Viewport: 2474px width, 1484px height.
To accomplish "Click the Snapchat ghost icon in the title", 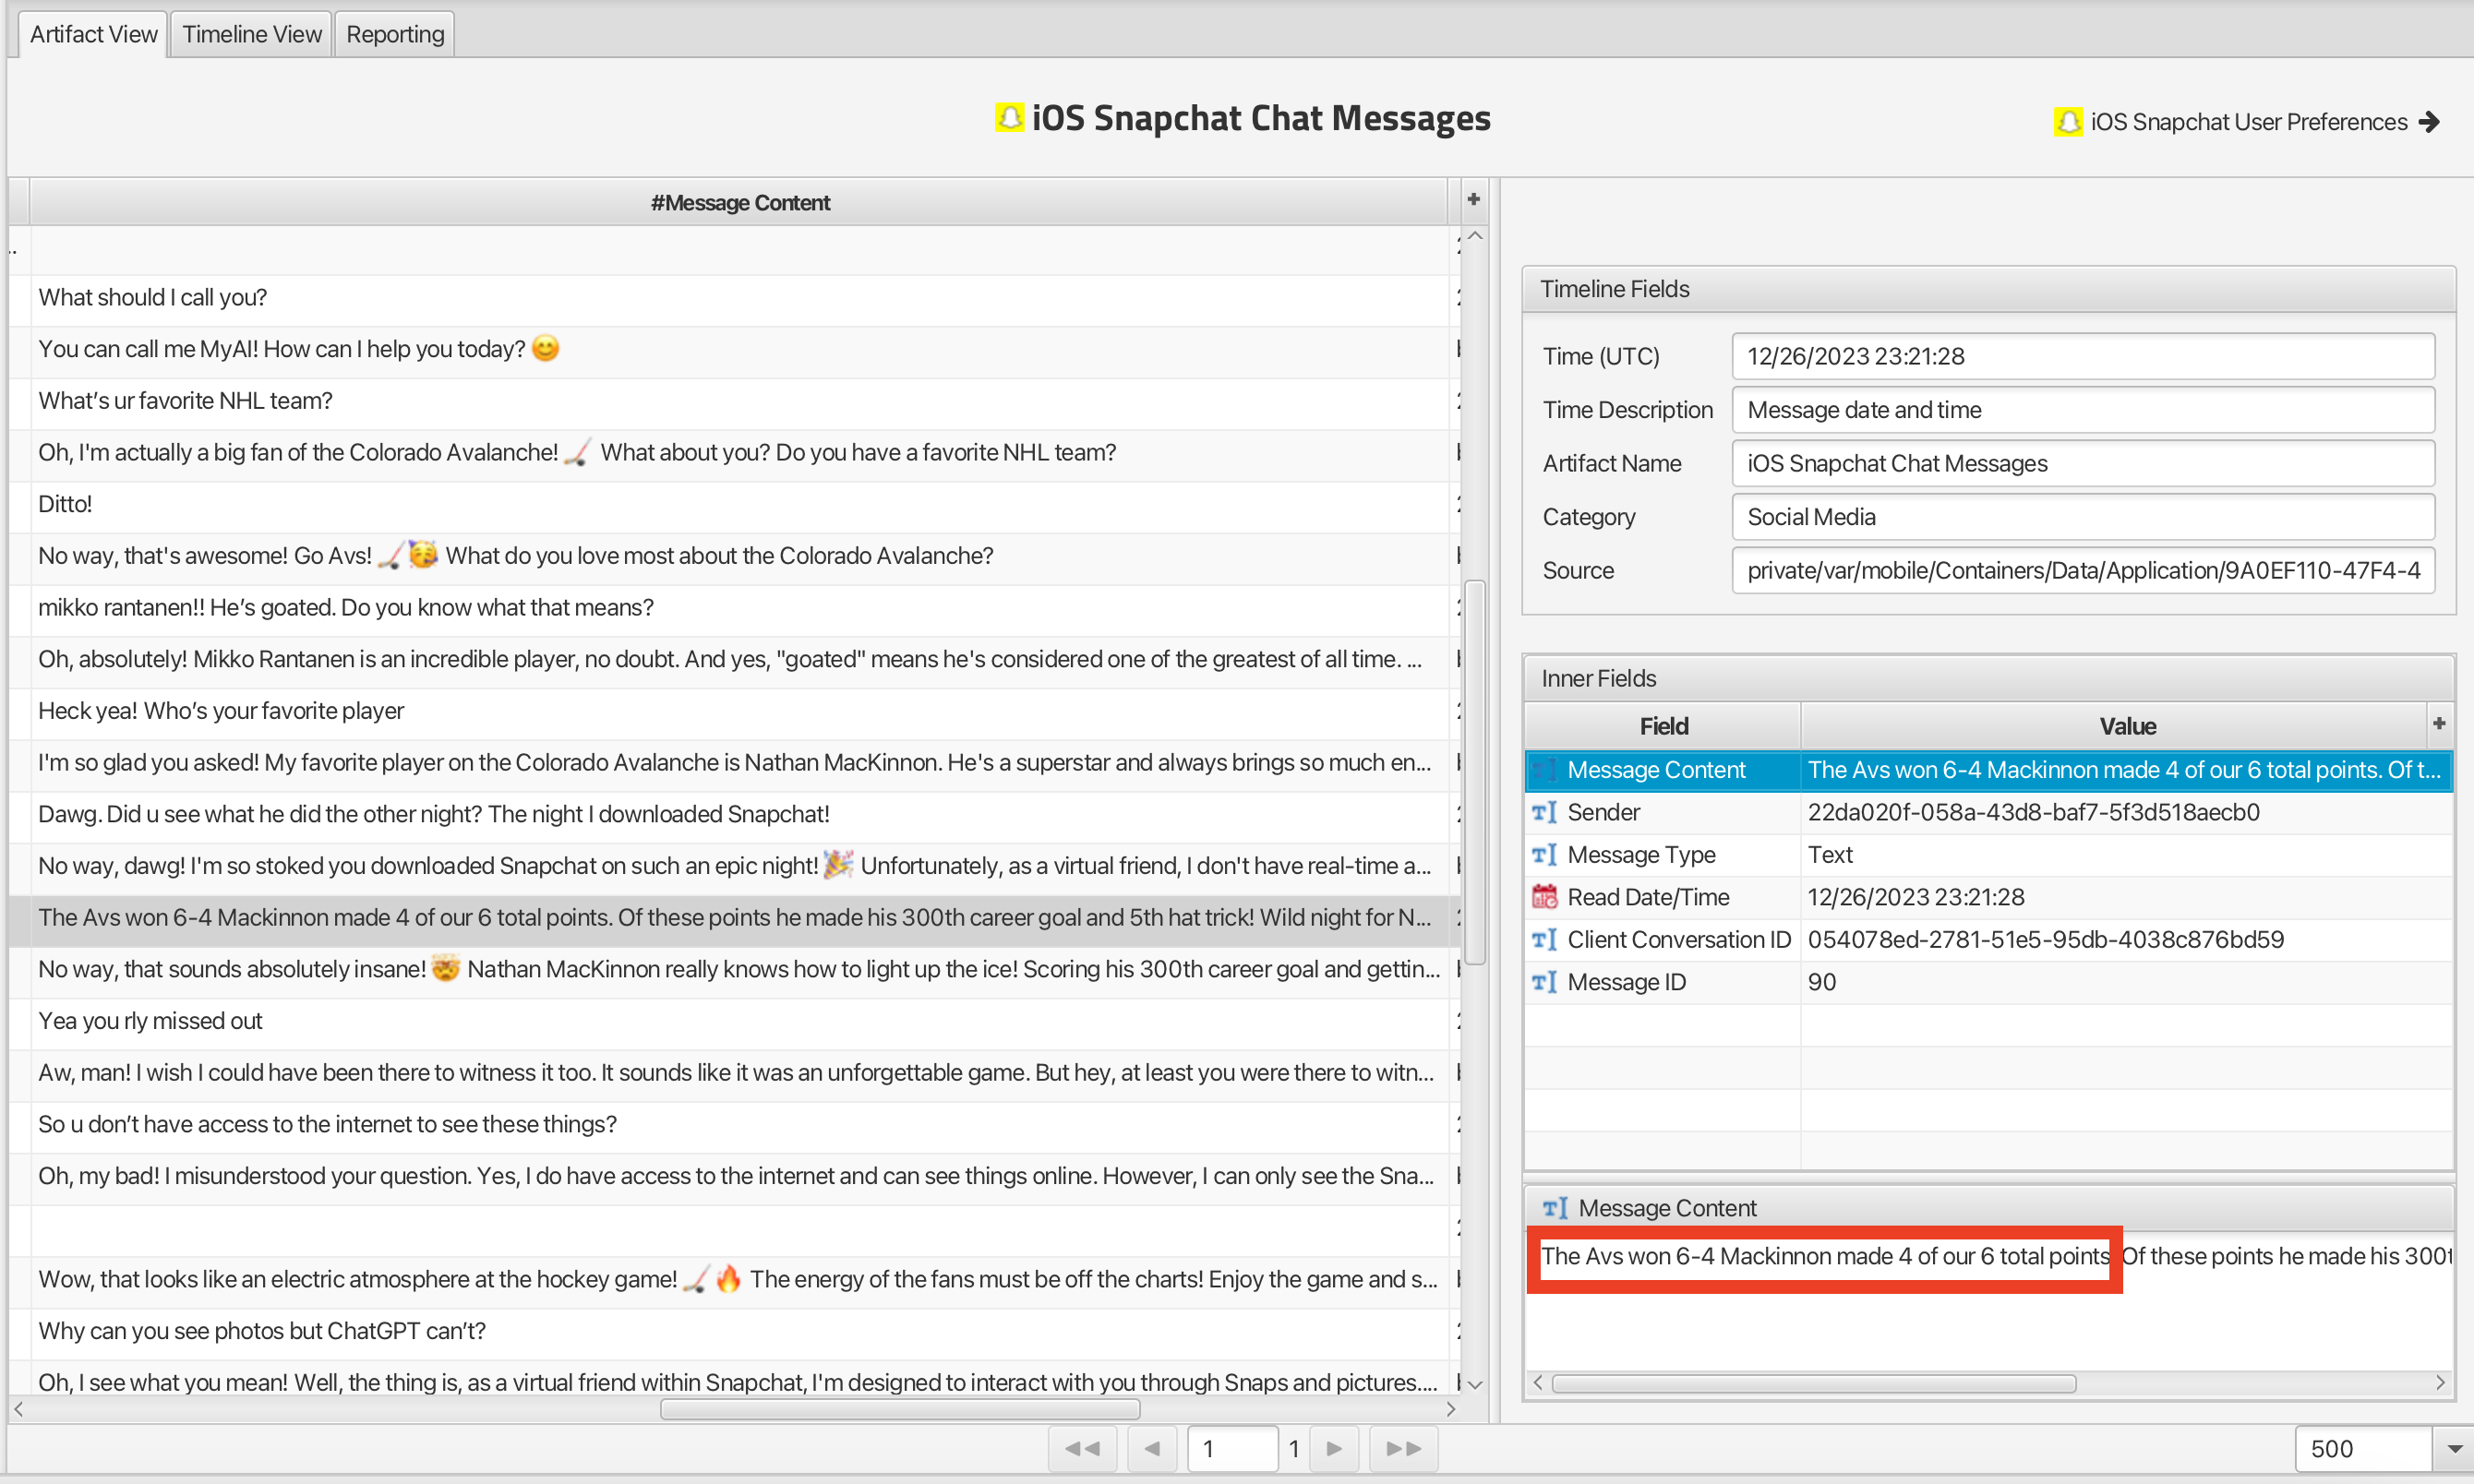I will 1009,117.
